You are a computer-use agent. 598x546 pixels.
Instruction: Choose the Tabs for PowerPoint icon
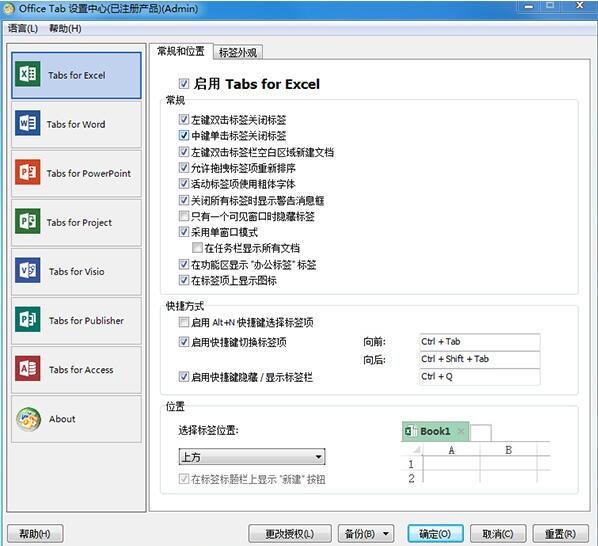click(x=28, y=172)
